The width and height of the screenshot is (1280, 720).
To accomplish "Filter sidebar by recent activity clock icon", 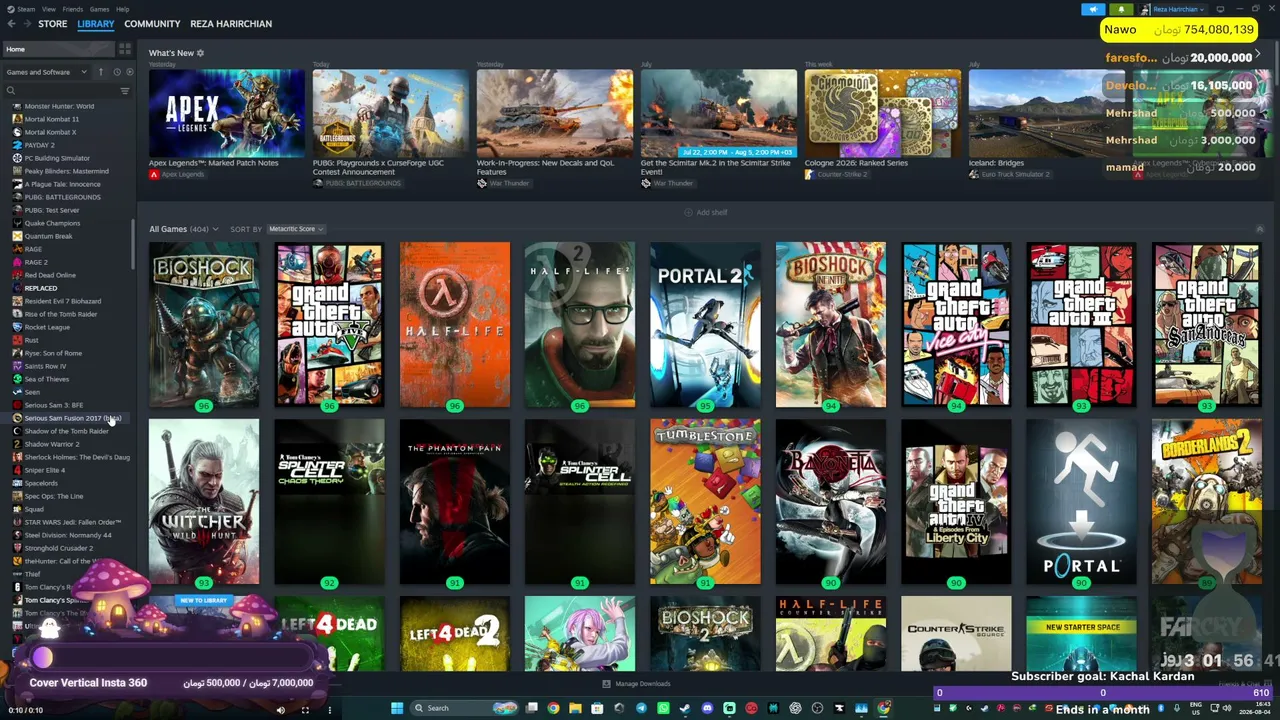I will (x=116, y=72).
